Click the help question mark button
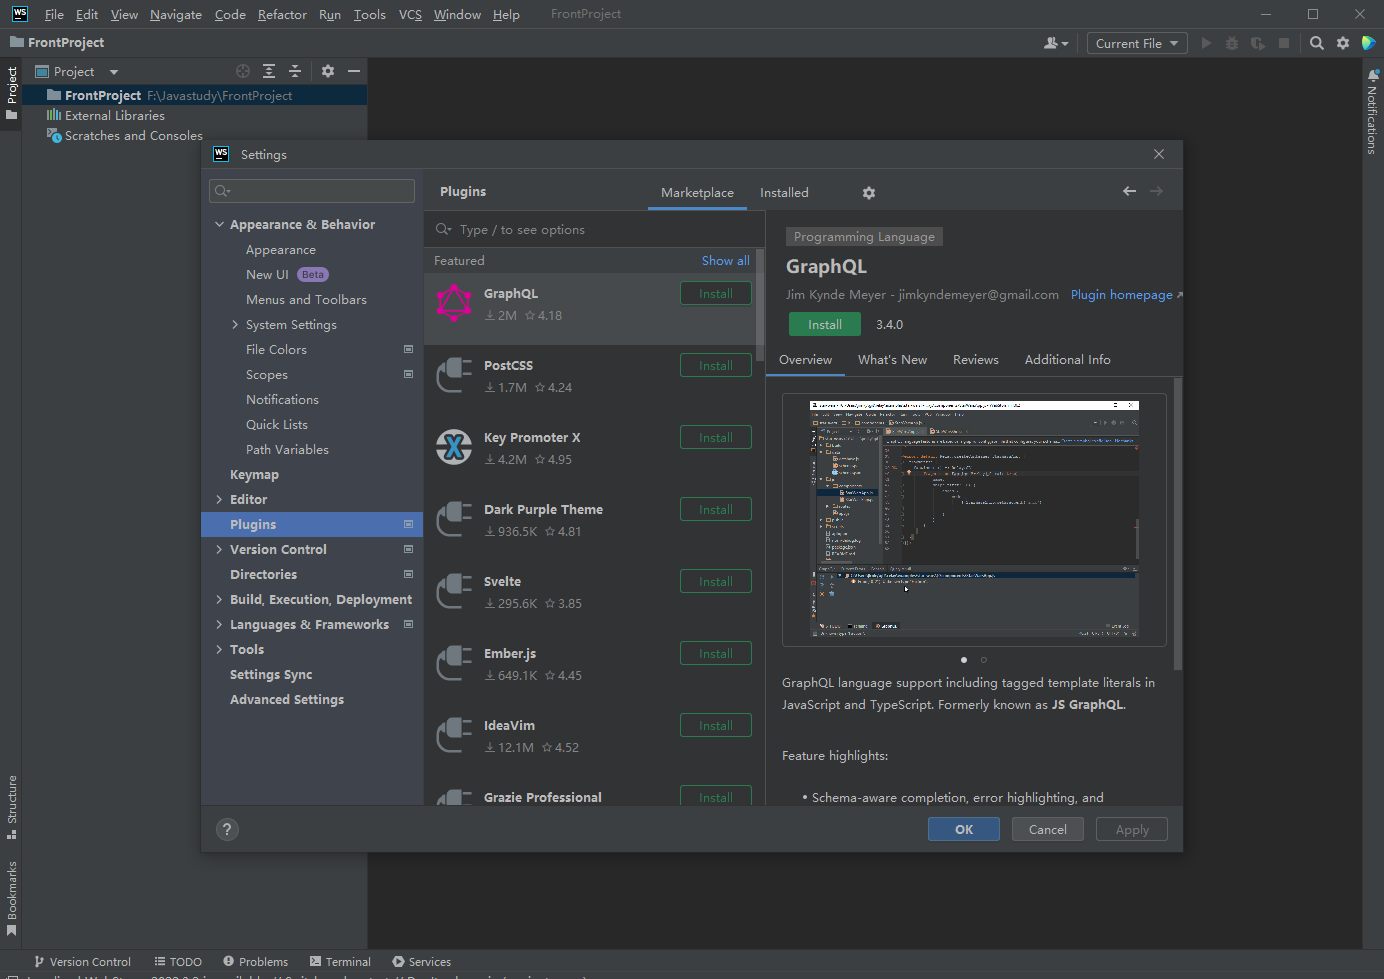The height and width of the screenshot is (979, 1384). click(x=227, y=829)
